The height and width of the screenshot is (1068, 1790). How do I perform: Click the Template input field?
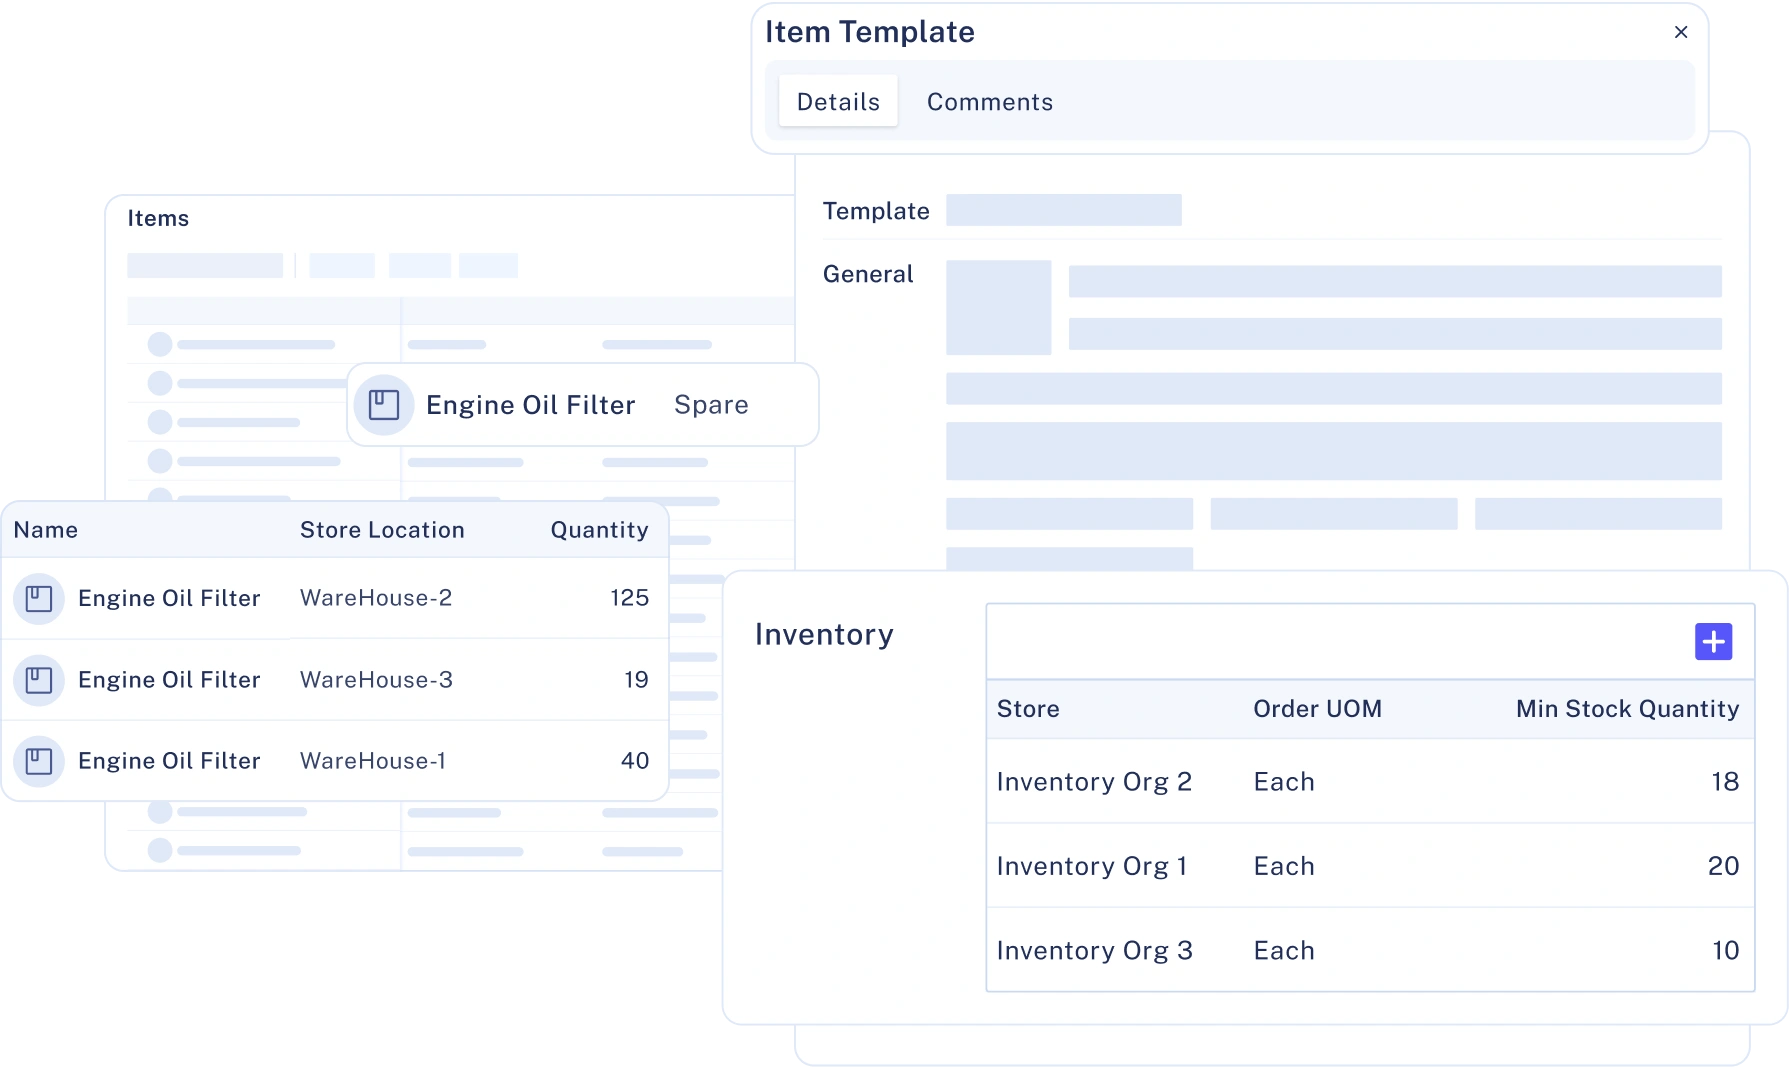(1063, 211)
